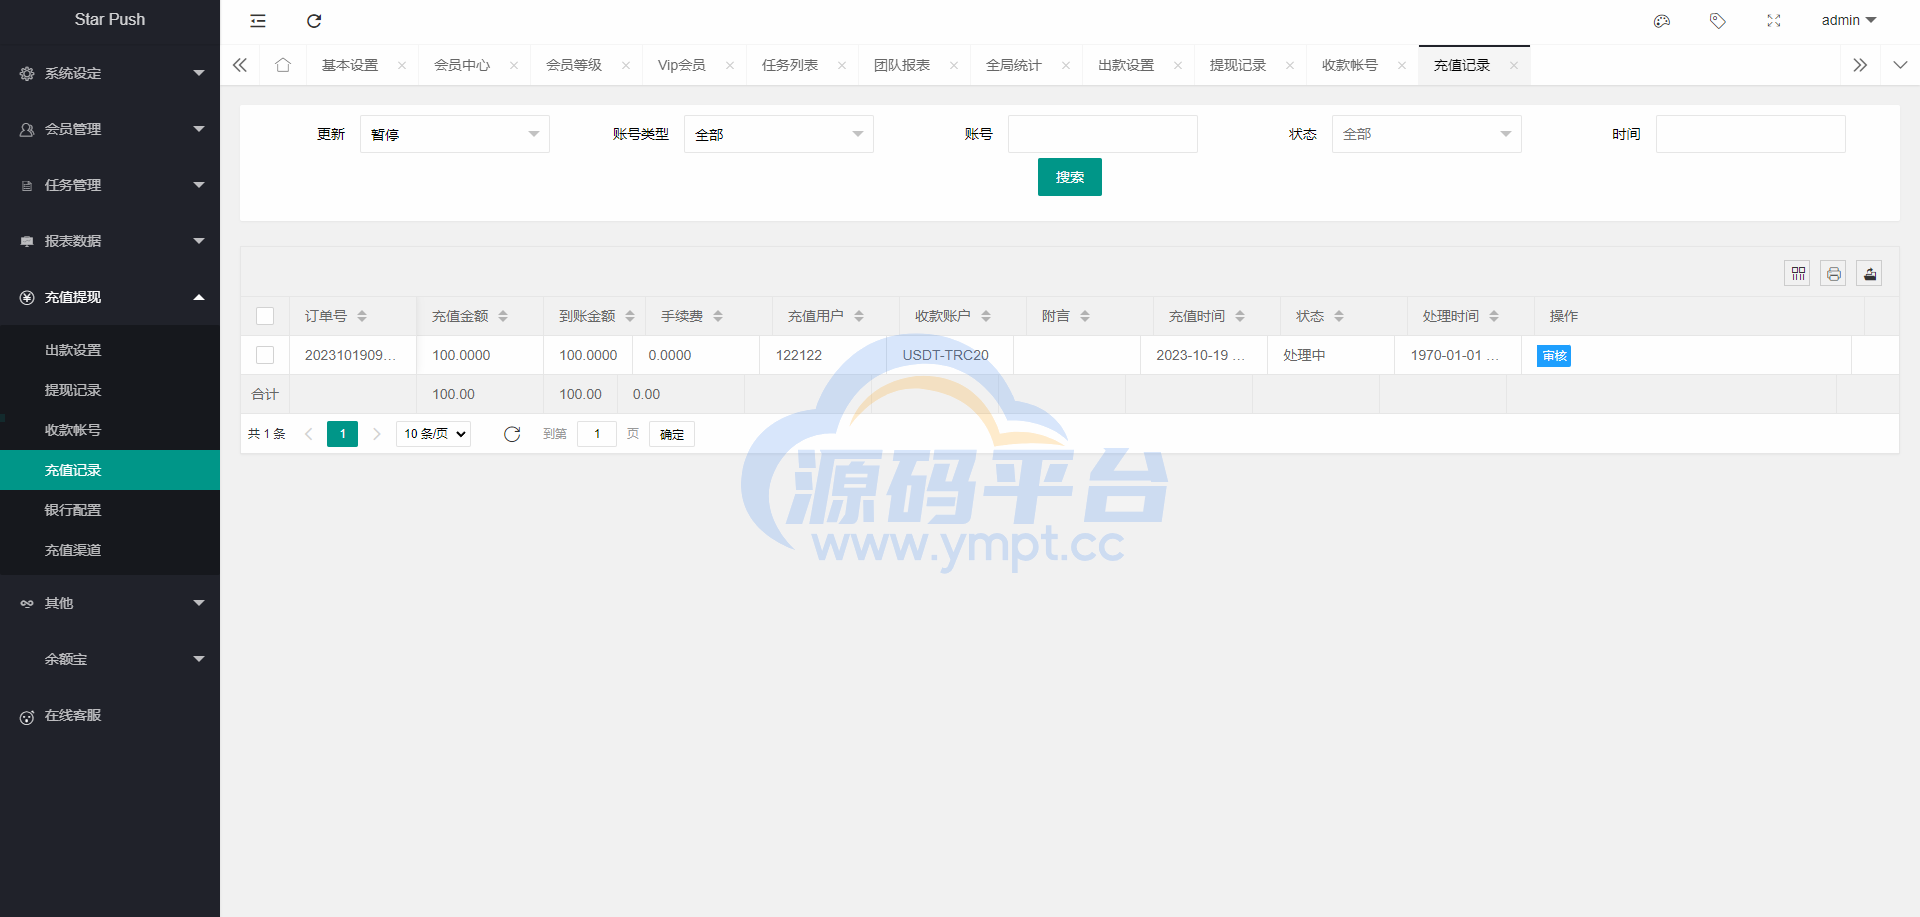Image resolution: width=1920 pixels, height=917 pixels.
Task: Click the order number 2023101909 cell
Action: pyautogui.click(x=351, y=355)
